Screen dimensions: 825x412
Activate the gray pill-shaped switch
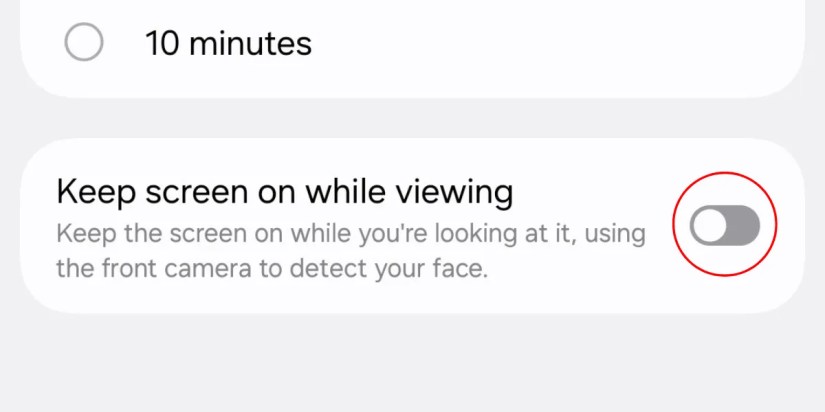[x=725, y=227]
